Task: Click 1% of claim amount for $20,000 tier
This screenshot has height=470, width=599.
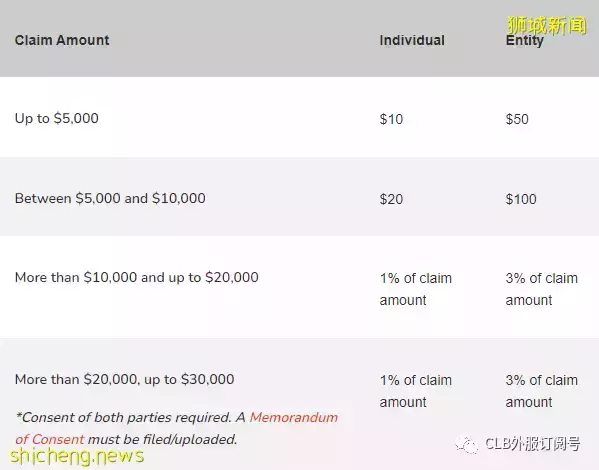Action: [416, 289]
